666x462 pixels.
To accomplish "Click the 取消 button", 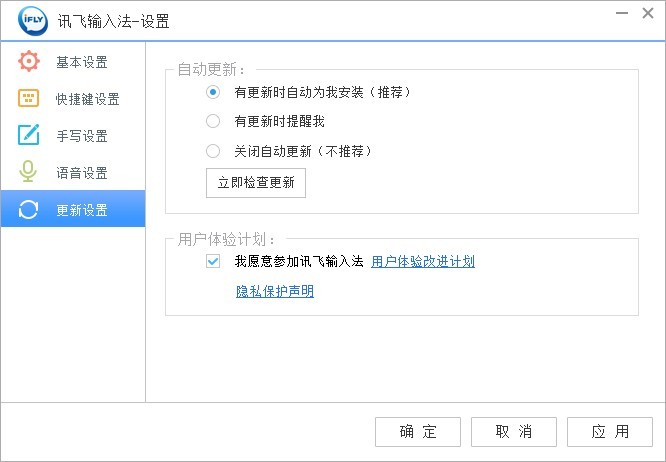I will pos(514,432).
